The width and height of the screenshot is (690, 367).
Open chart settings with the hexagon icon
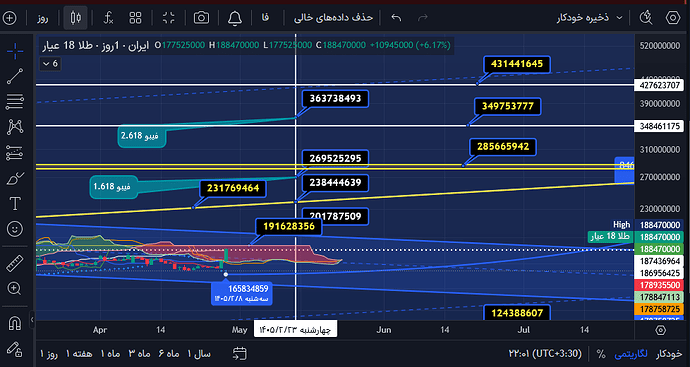[x=673, y=18]
